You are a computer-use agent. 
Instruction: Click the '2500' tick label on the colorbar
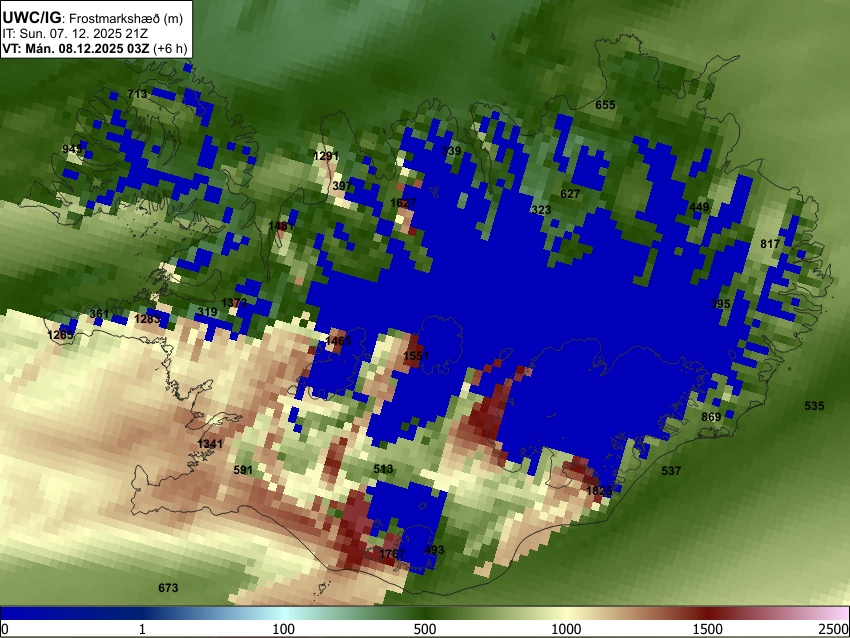coord(834,629)
